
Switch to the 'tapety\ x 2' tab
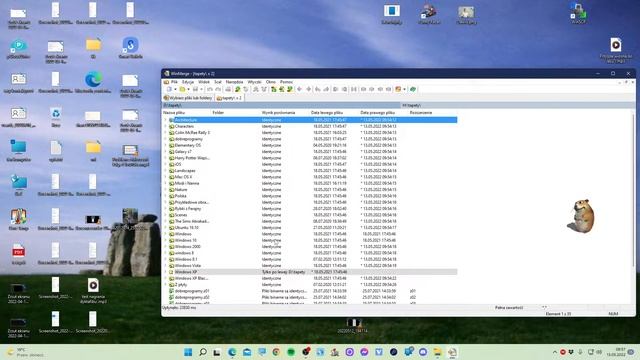(x=229, y=98)
